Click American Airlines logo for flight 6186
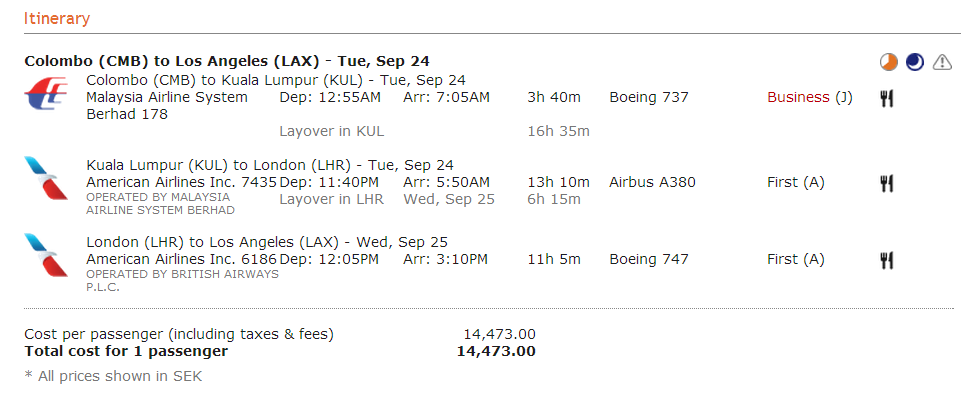 coord(47,256)
